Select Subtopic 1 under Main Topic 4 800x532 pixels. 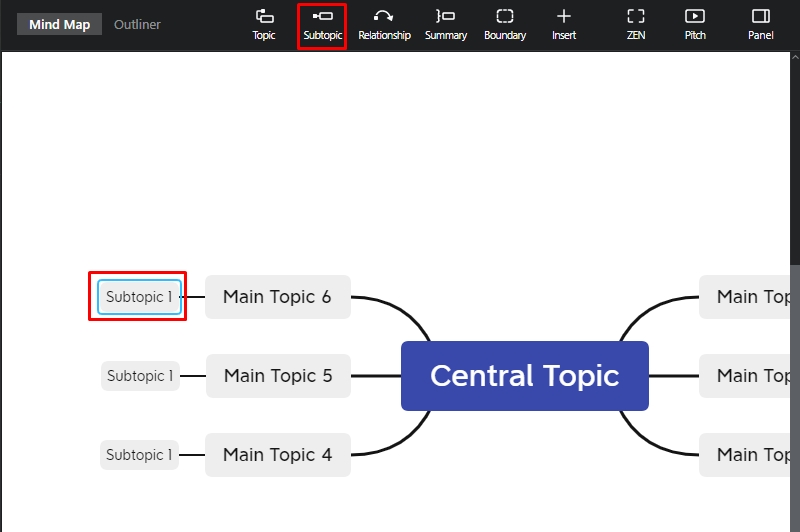(x=139, y=455)
